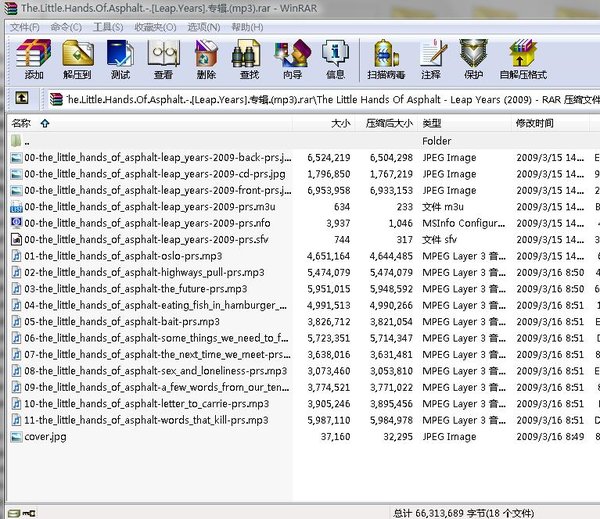The image size is (600, 519).
Task: Click the Delete (删除) toolbar icon
Action: click(x=206, y=59)
